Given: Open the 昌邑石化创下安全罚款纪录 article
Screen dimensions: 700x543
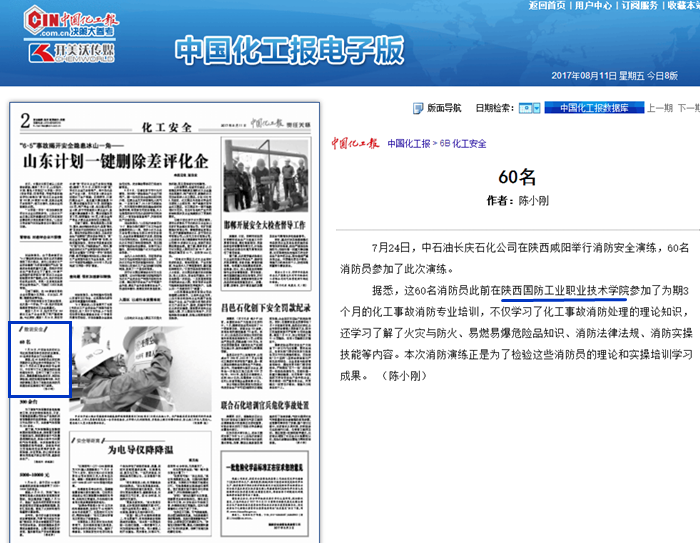Looking at the screenshot, I should pyautogui.click(x=266, y=308).
